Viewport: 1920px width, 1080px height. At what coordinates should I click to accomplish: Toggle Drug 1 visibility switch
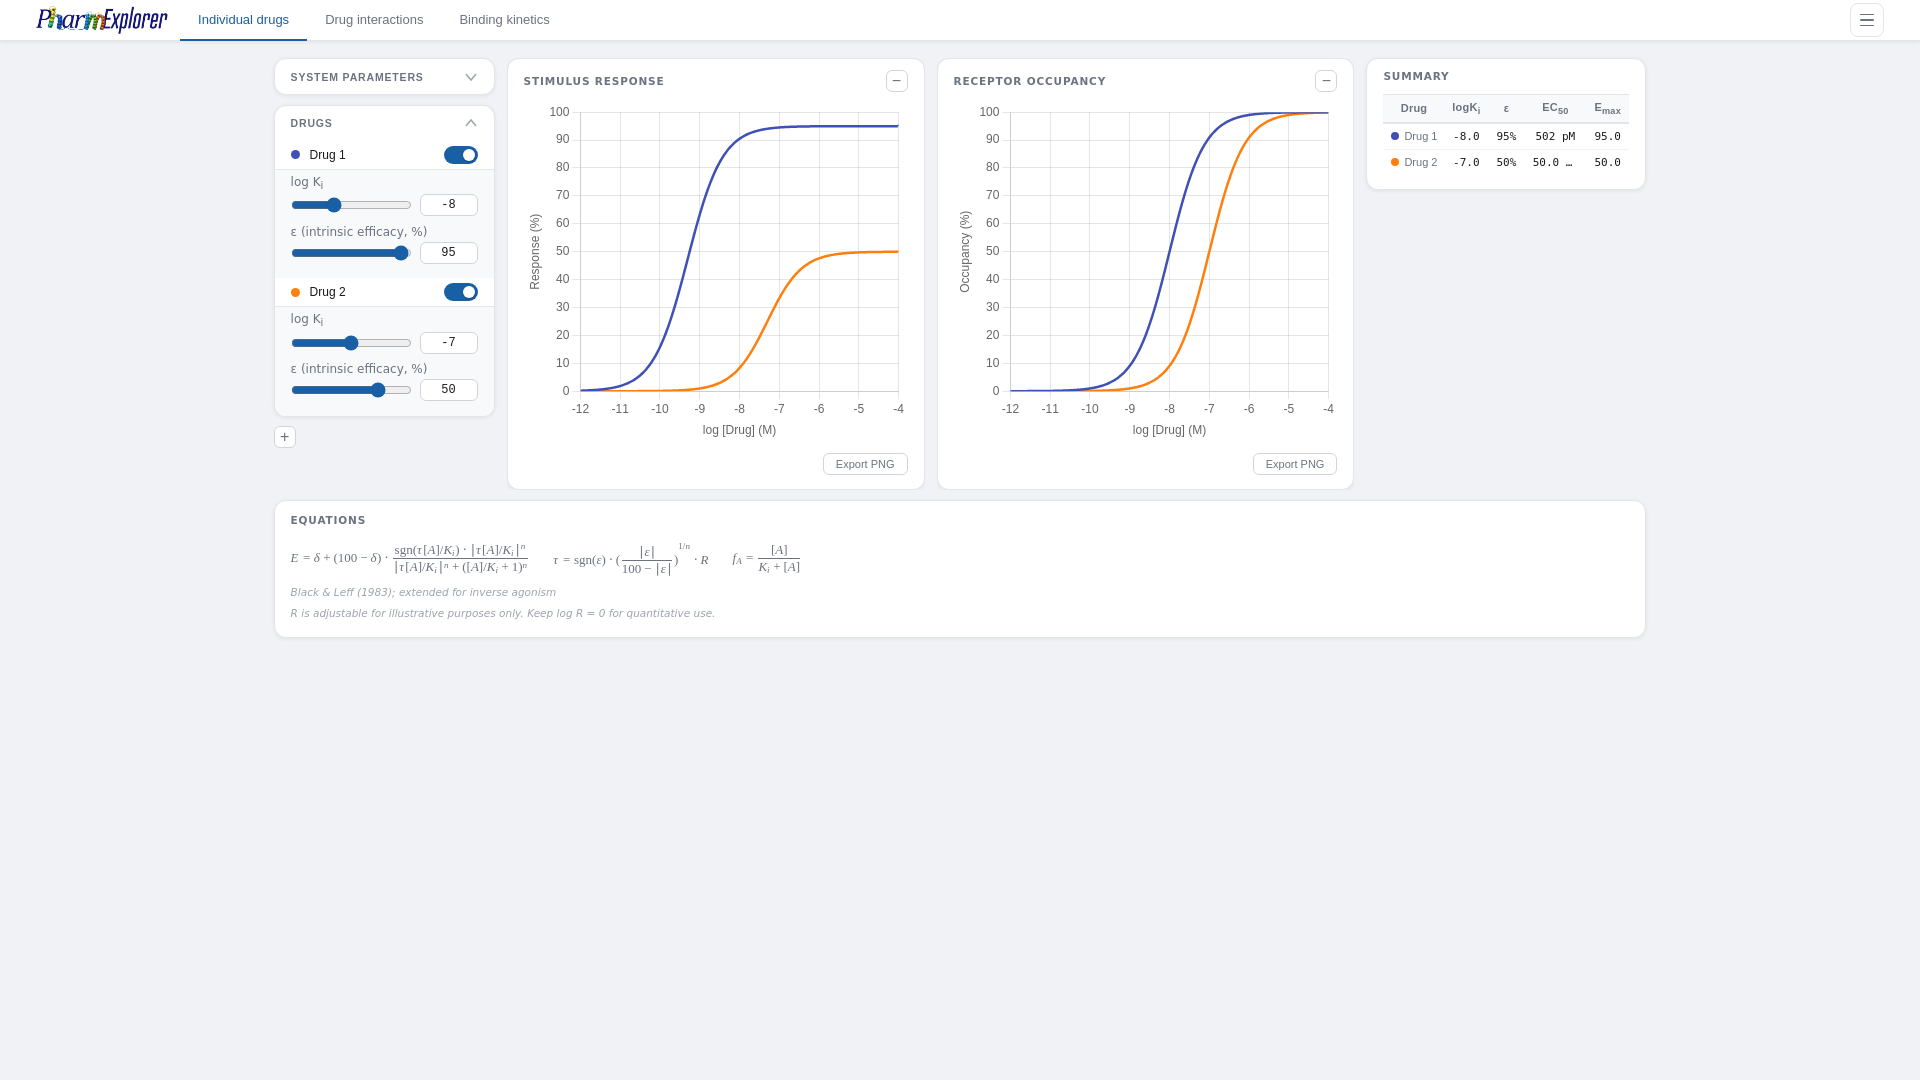pos(461,155)
